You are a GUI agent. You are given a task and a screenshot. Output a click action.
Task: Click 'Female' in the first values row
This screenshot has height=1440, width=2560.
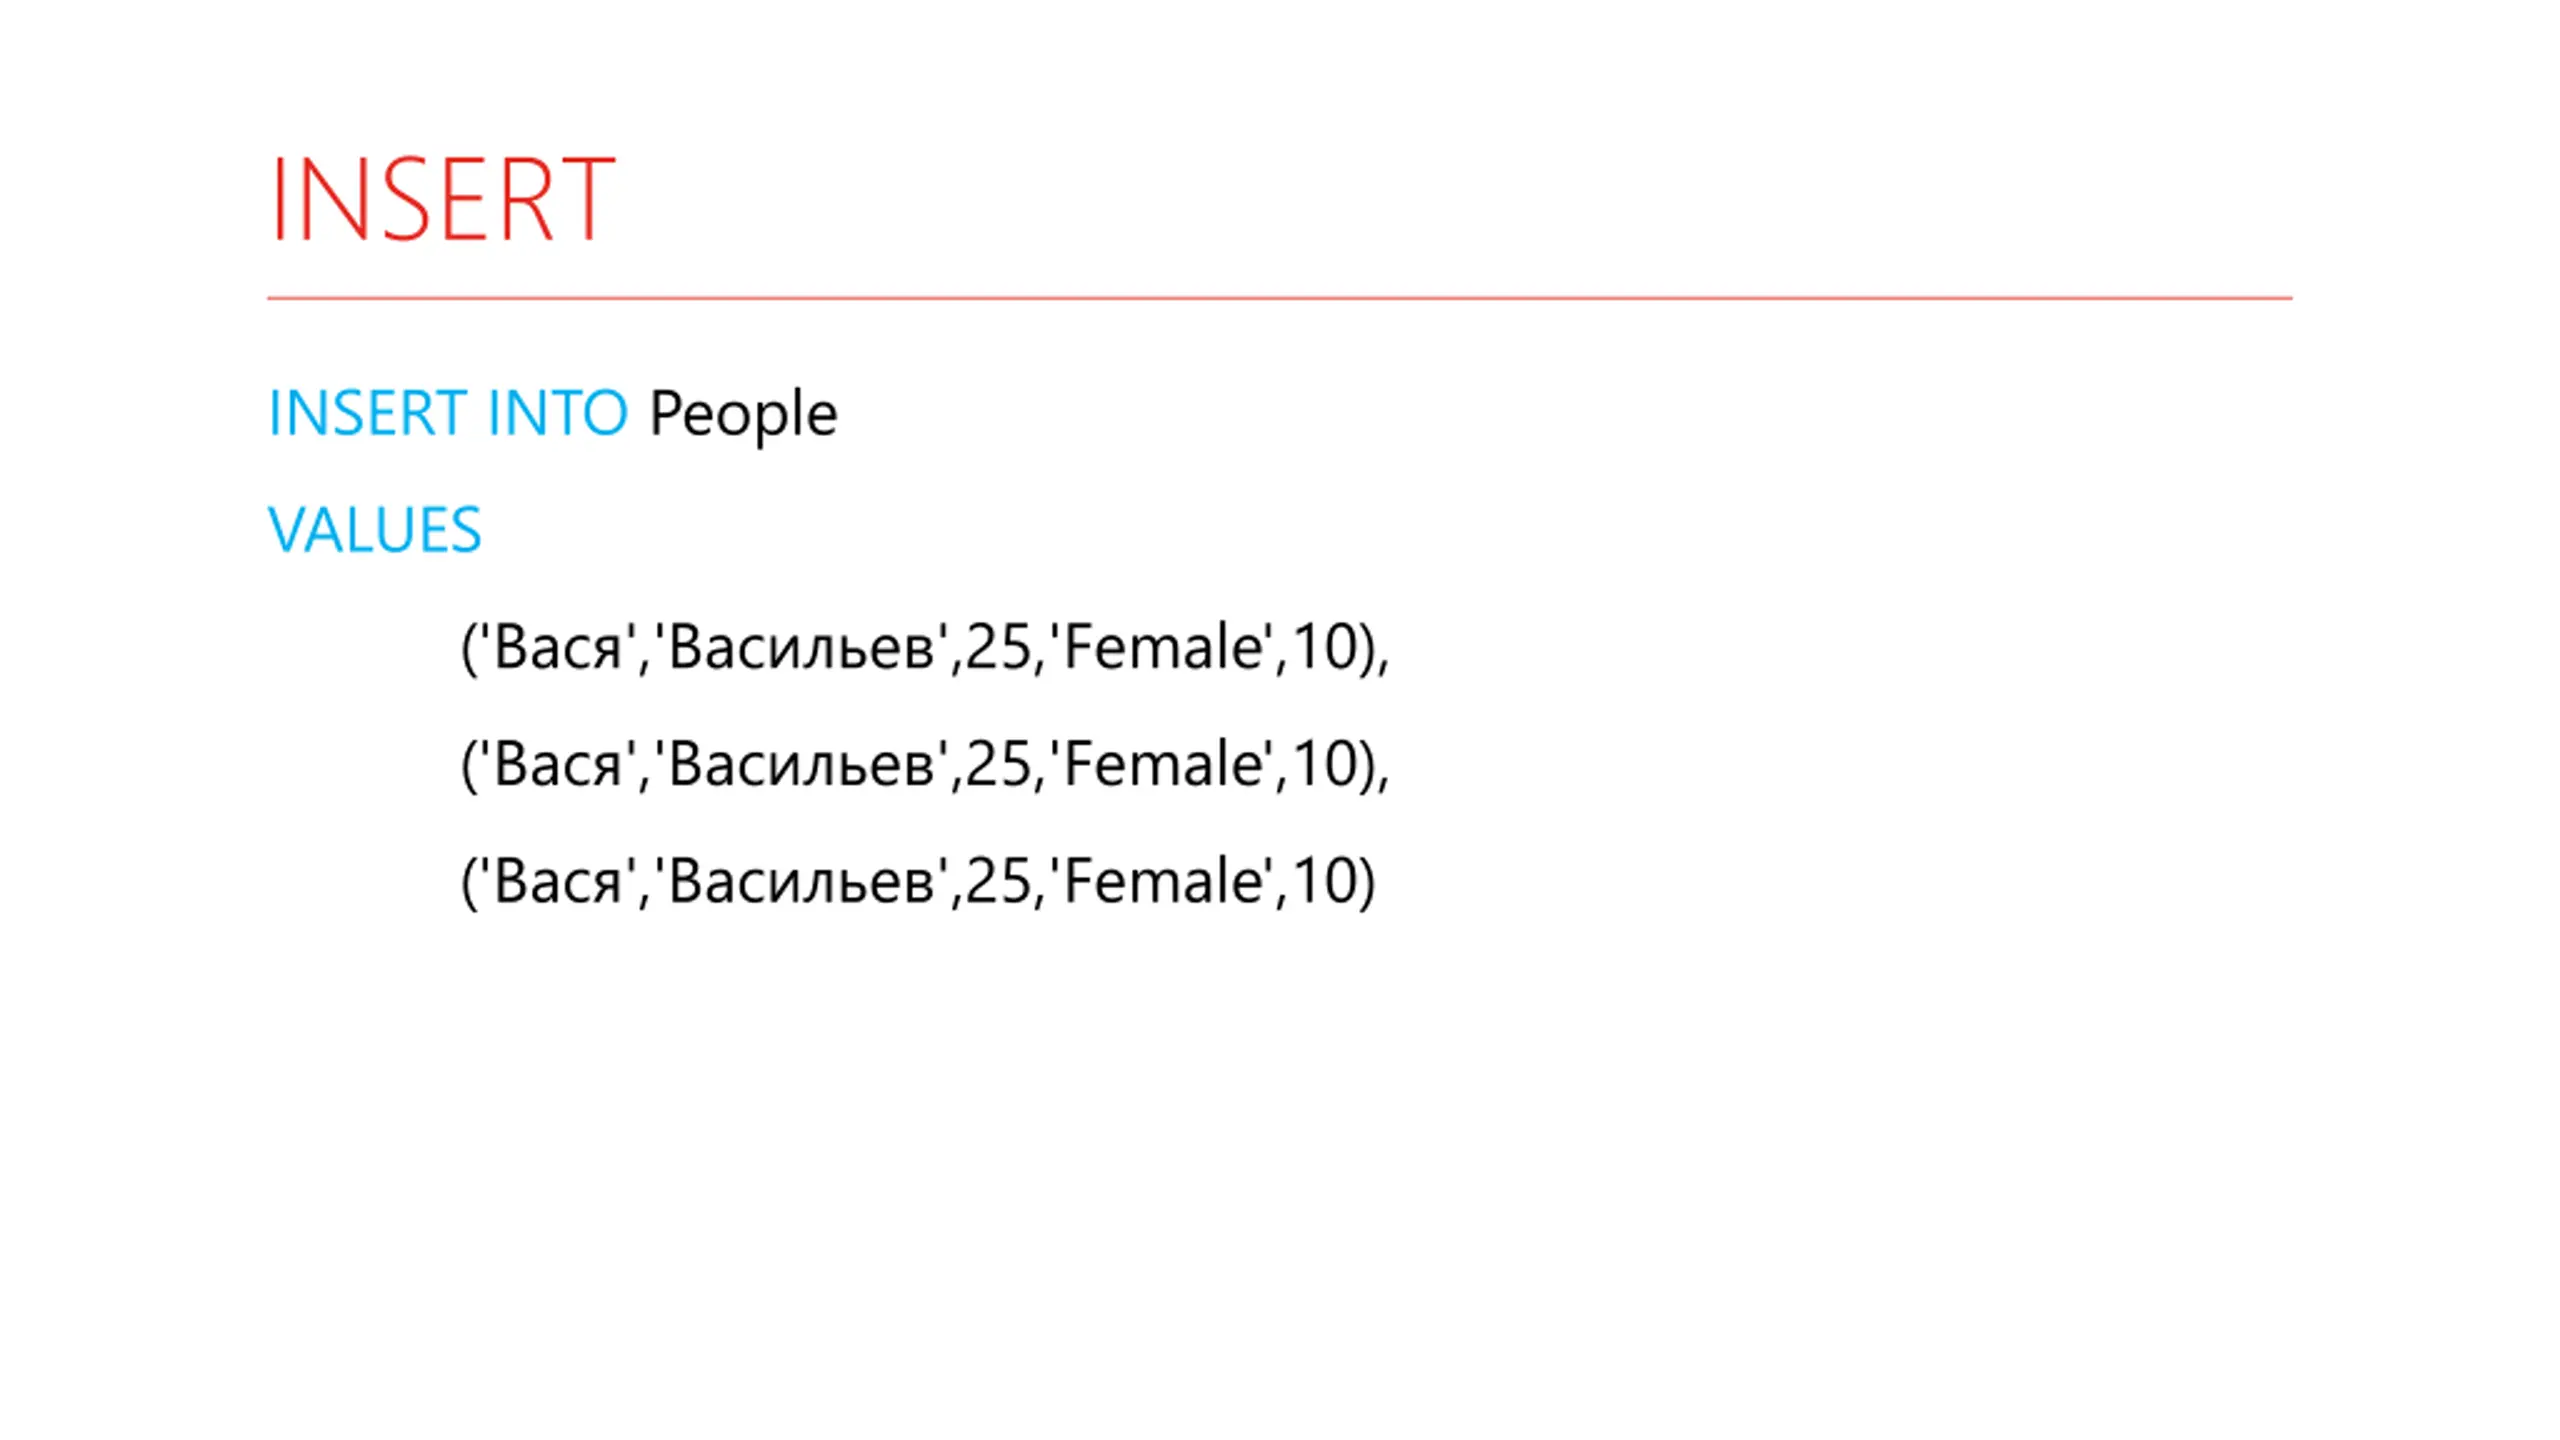pos(1162,647)
